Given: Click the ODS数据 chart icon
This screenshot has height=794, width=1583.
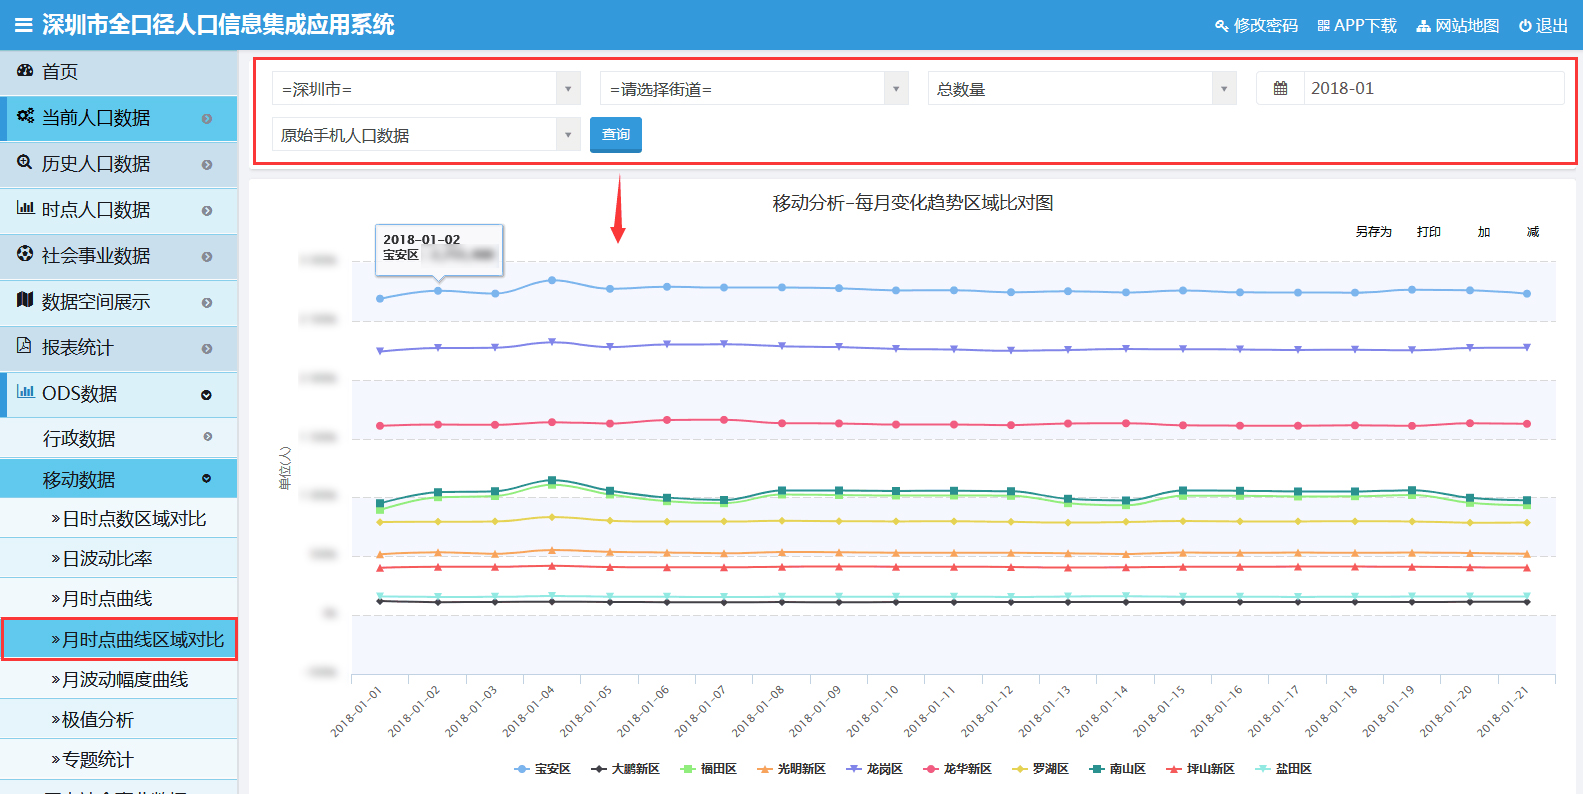Looking at the screenshot, I should coord(25,392).
